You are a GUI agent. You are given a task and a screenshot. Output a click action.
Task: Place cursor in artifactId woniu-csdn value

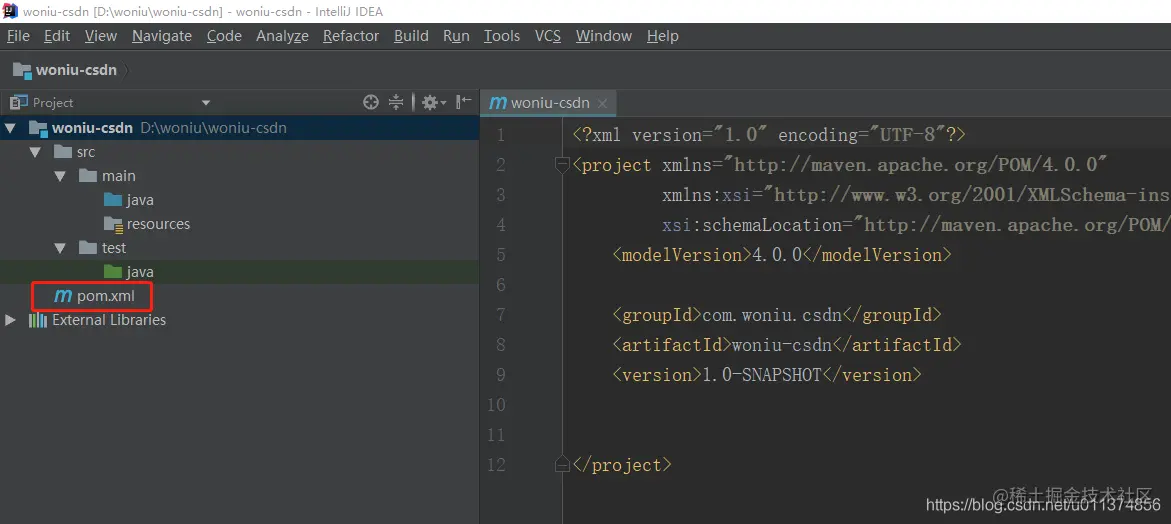[782, 345]
